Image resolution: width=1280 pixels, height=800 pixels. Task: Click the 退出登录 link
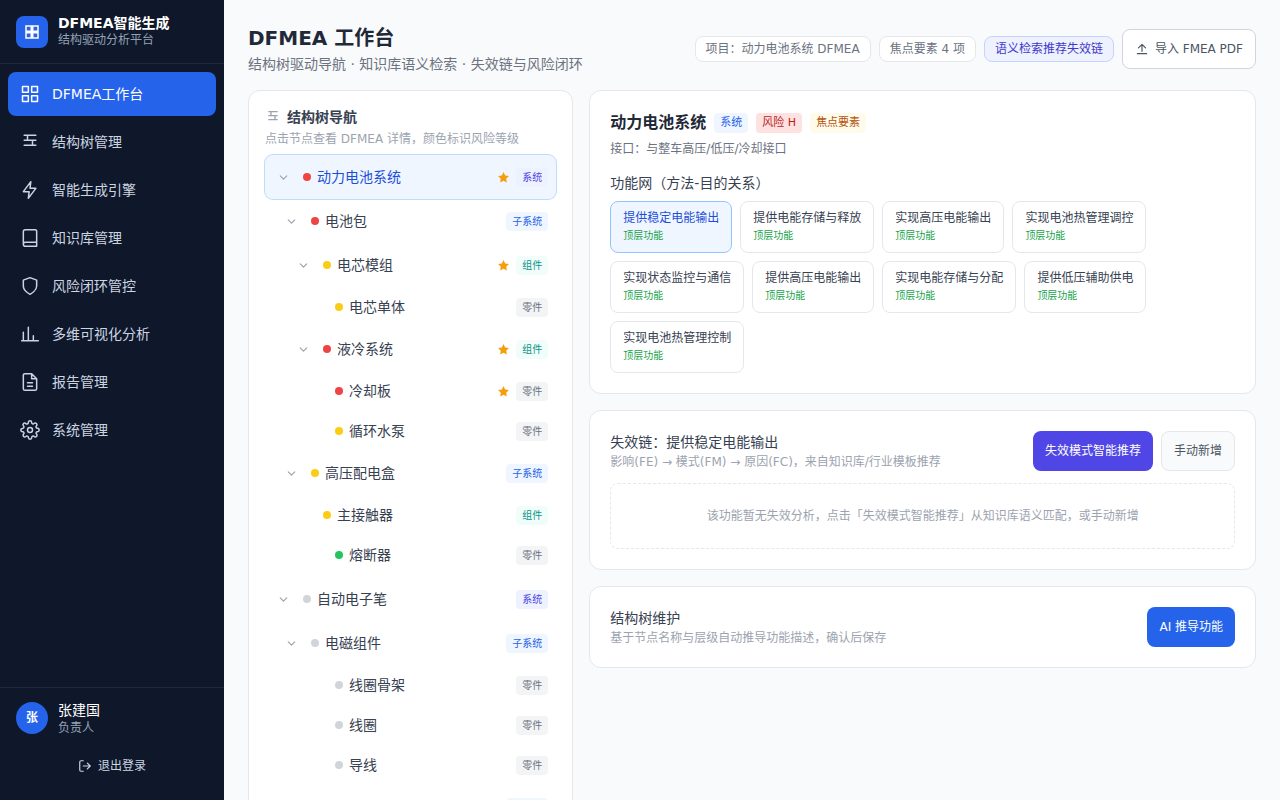click(x=112, y=765)
